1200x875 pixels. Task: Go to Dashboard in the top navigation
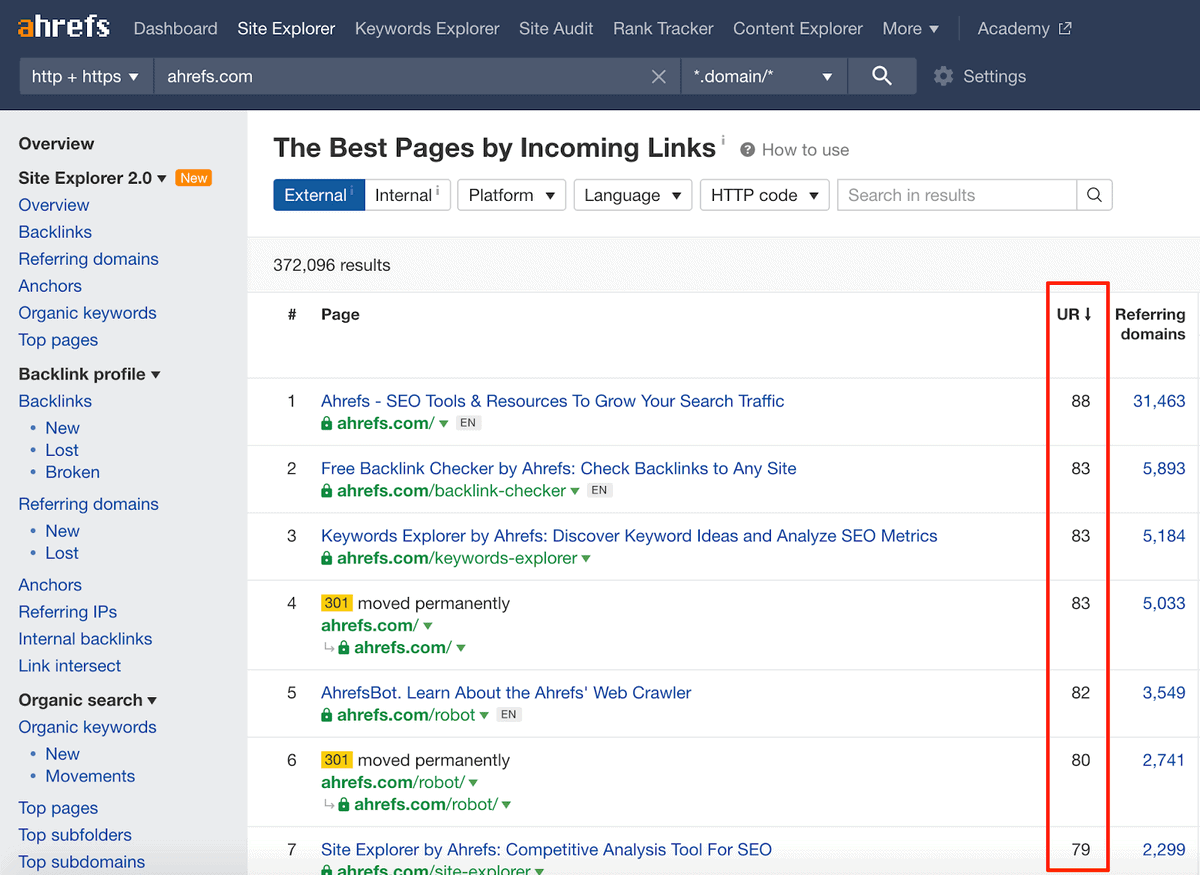[x=175, y=28]
